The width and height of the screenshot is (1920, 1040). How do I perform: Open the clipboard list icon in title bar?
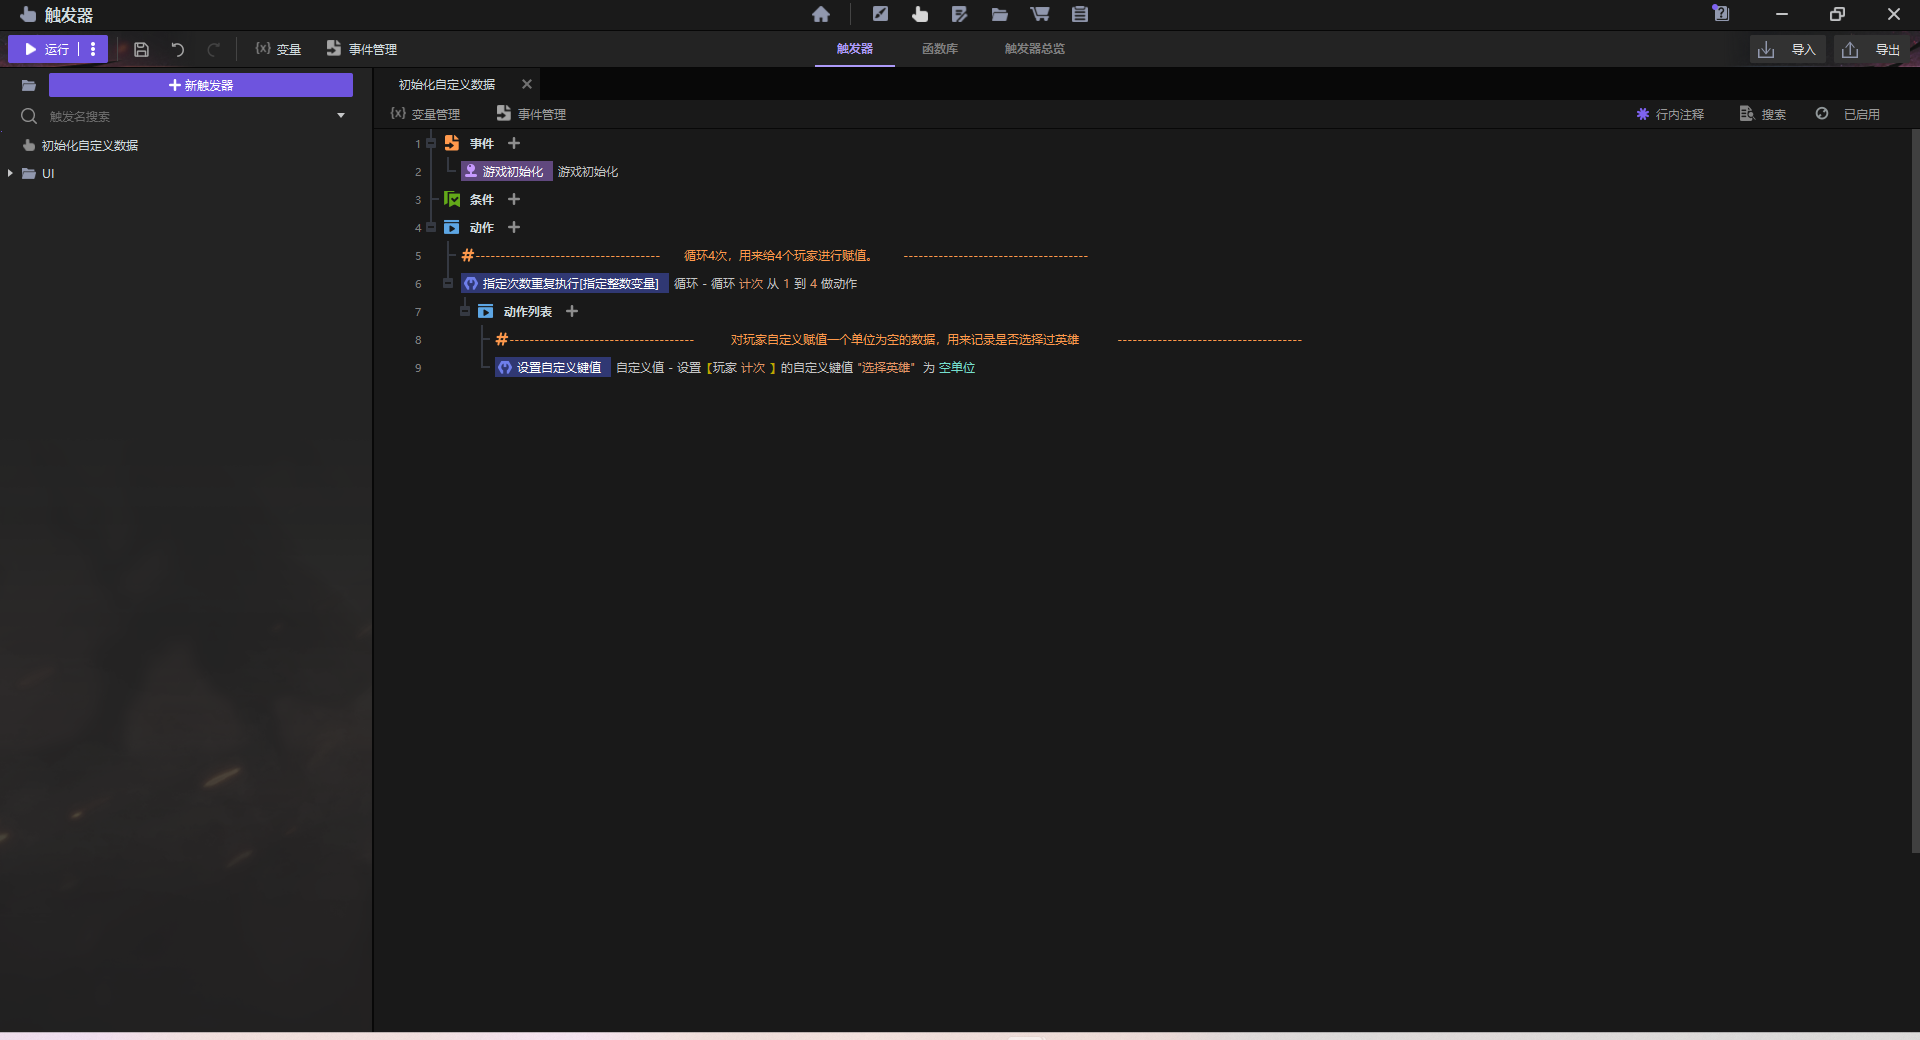1080,14
